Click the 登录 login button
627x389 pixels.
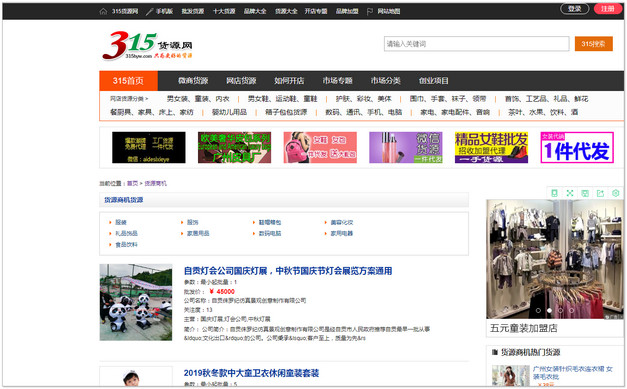575,9
